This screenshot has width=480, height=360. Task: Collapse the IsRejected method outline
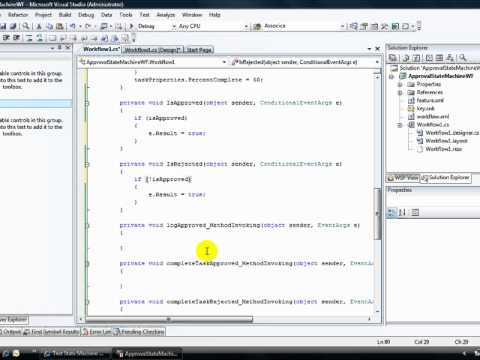[87, 164]
